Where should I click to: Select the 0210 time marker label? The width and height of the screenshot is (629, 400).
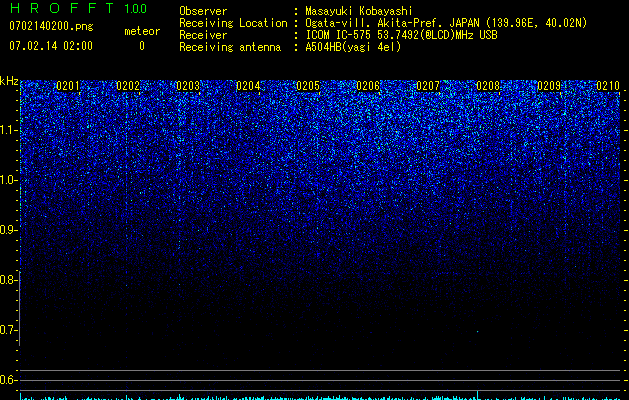pyautogui.click(x=608, y=86)
